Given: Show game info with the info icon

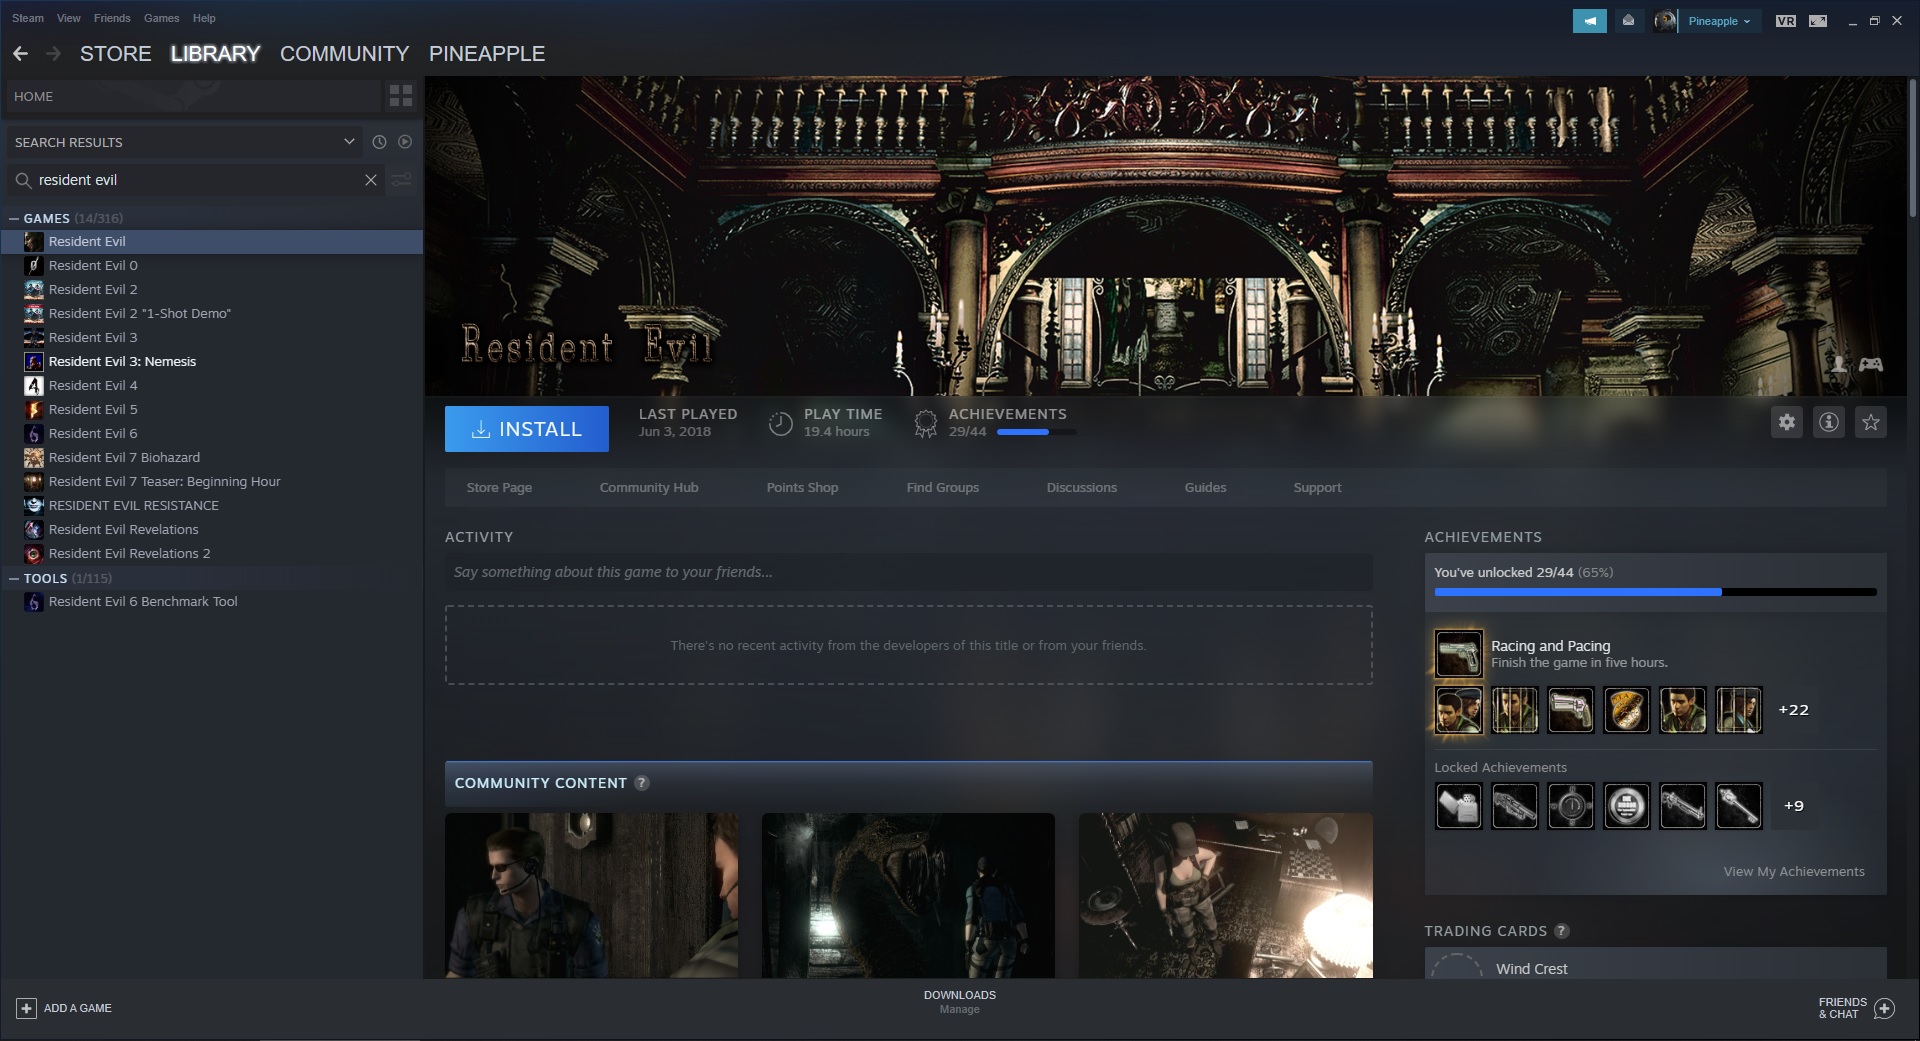Looking at the screenshot, I should [x=1829, y=422].
